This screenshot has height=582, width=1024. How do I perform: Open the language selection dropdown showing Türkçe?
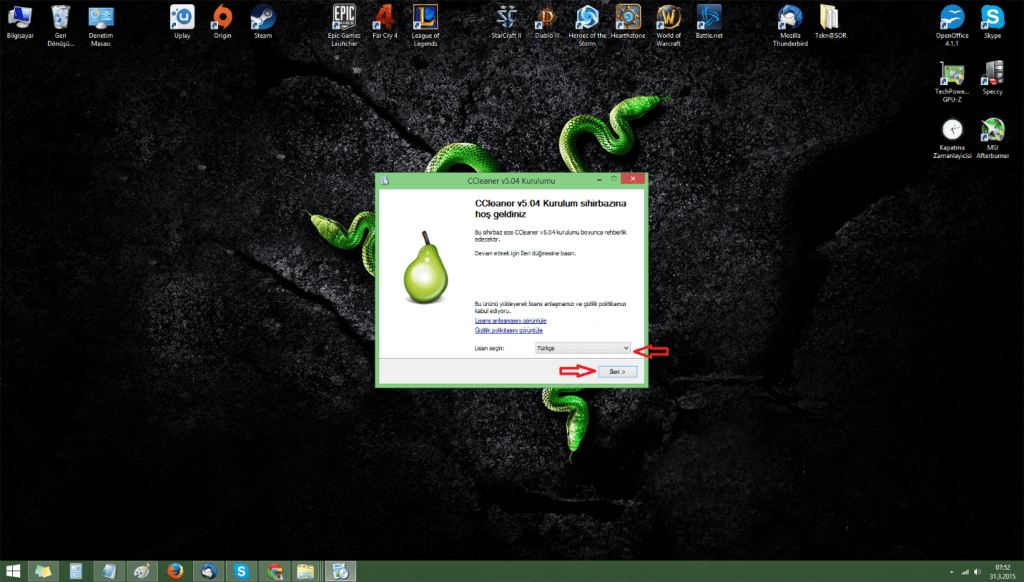point(582,347)
